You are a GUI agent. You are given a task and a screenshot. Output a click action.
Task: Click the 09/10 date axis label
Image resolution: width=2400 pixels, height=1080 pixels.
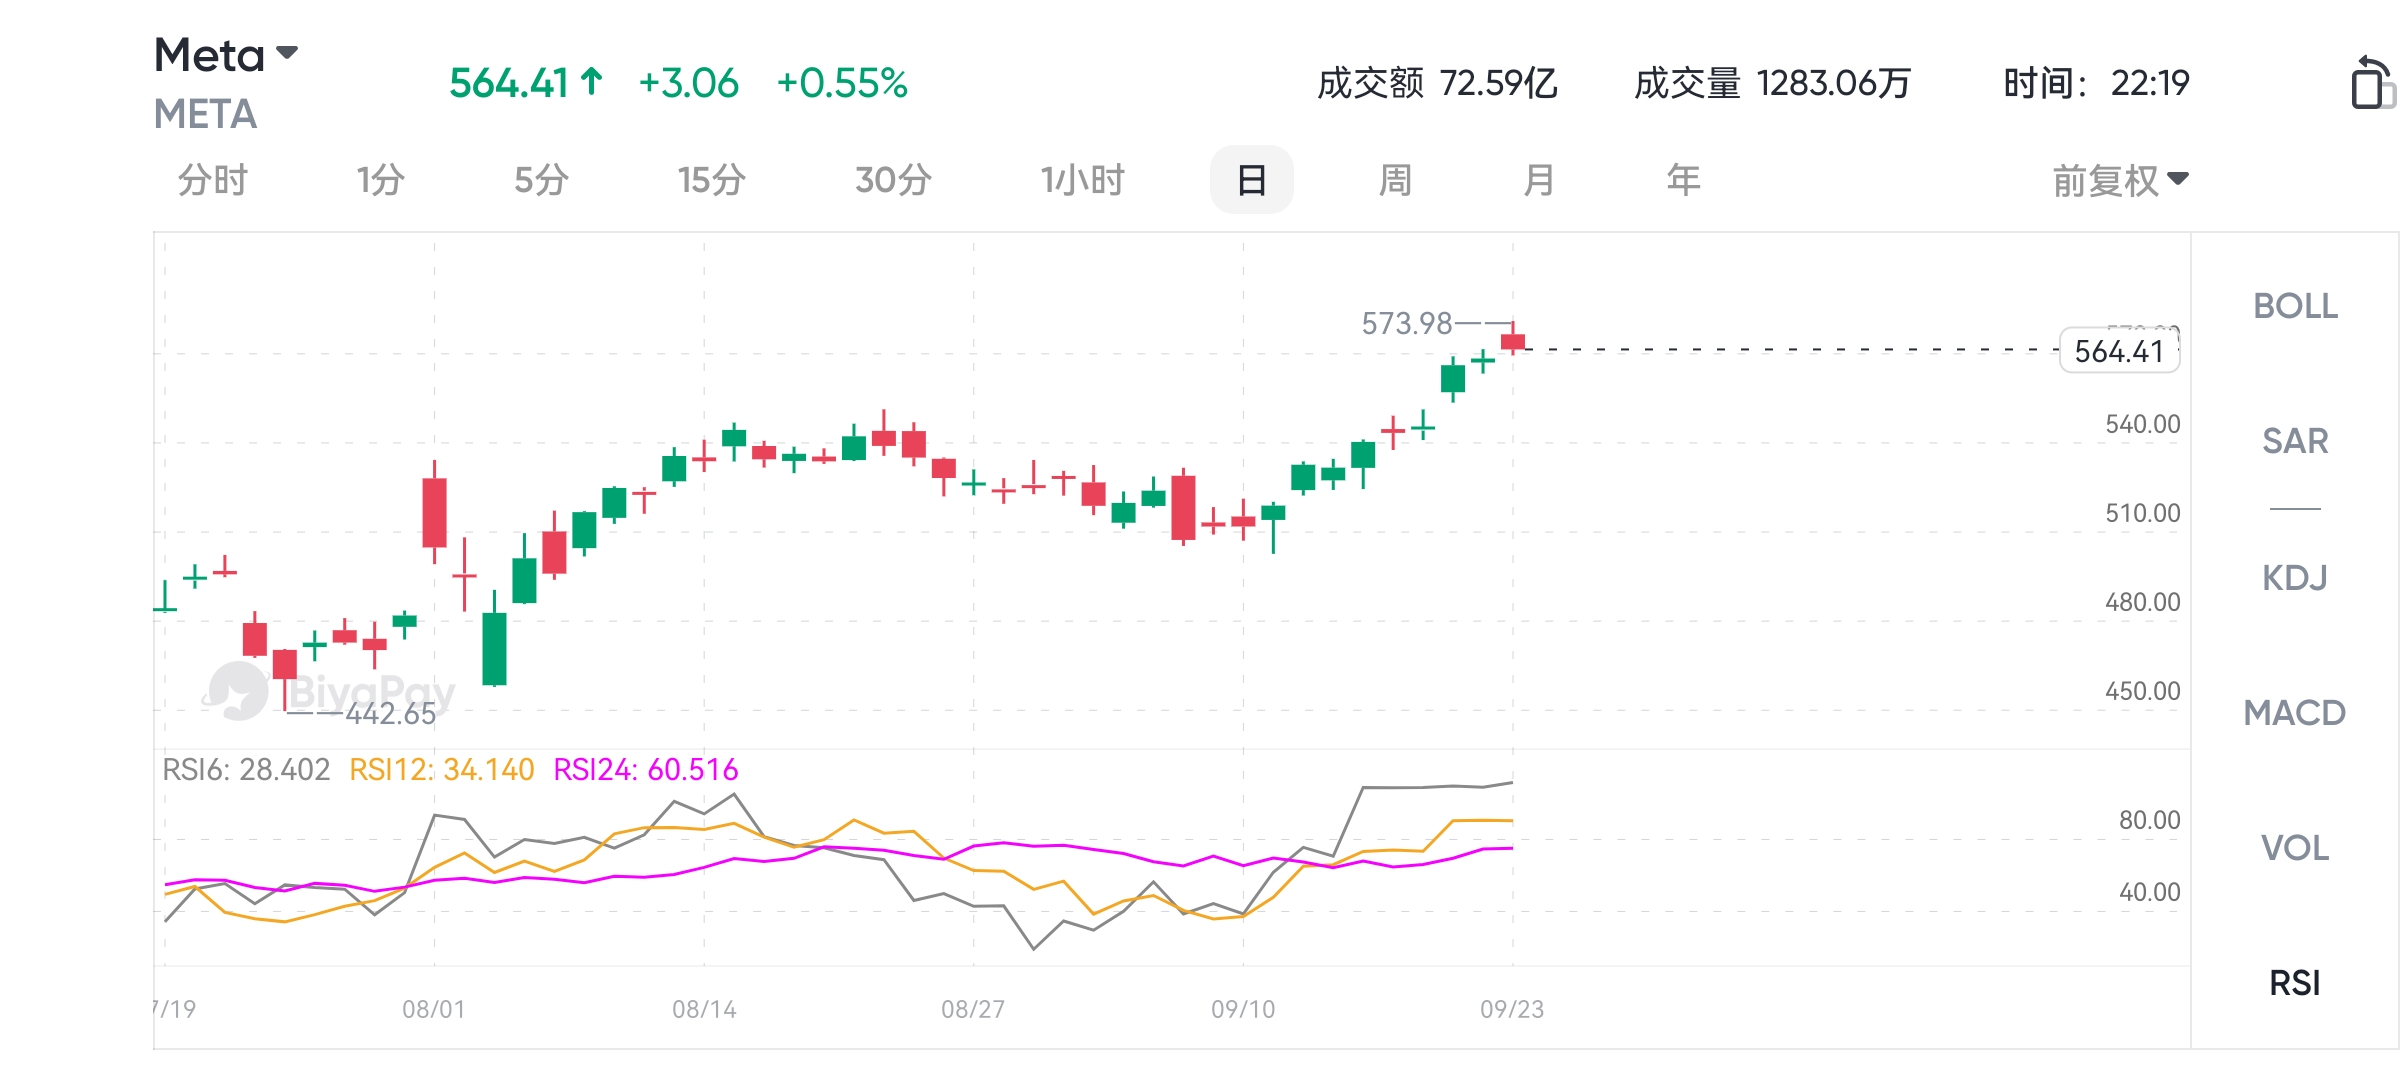(1243, 1009)
